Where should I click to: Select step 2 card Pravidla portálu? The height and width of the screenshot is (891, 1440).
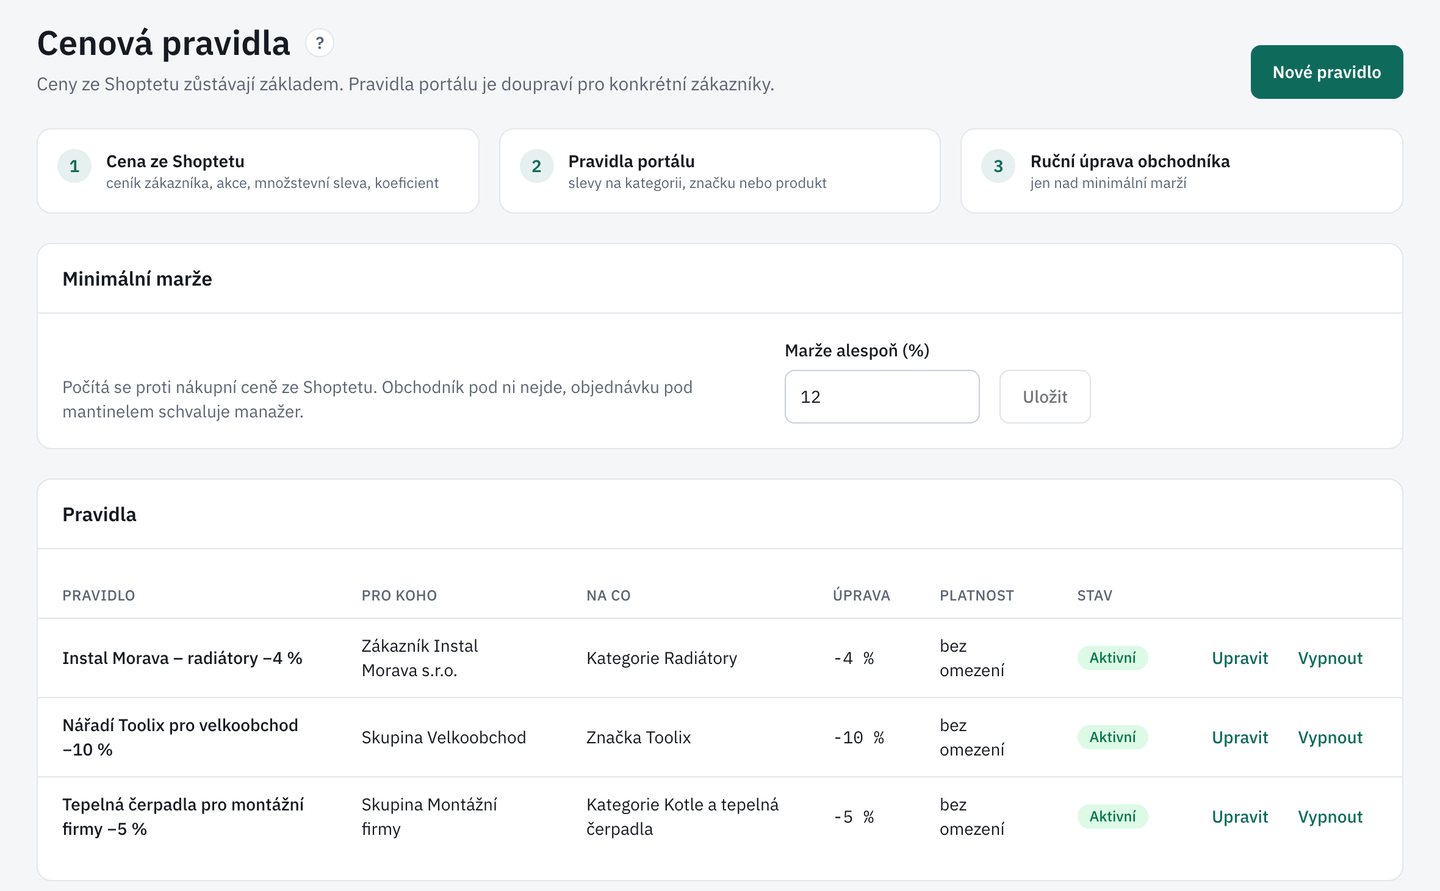pos(720,171)
